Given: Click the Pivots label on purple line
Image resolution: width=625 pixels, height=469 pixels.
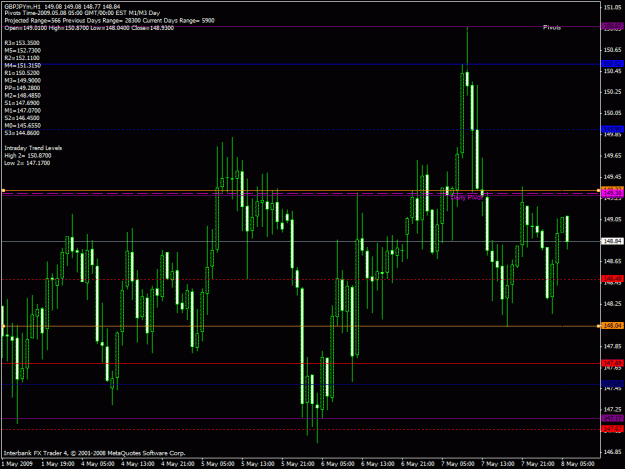Looking at the screenshot, I should tap(552, 27).
